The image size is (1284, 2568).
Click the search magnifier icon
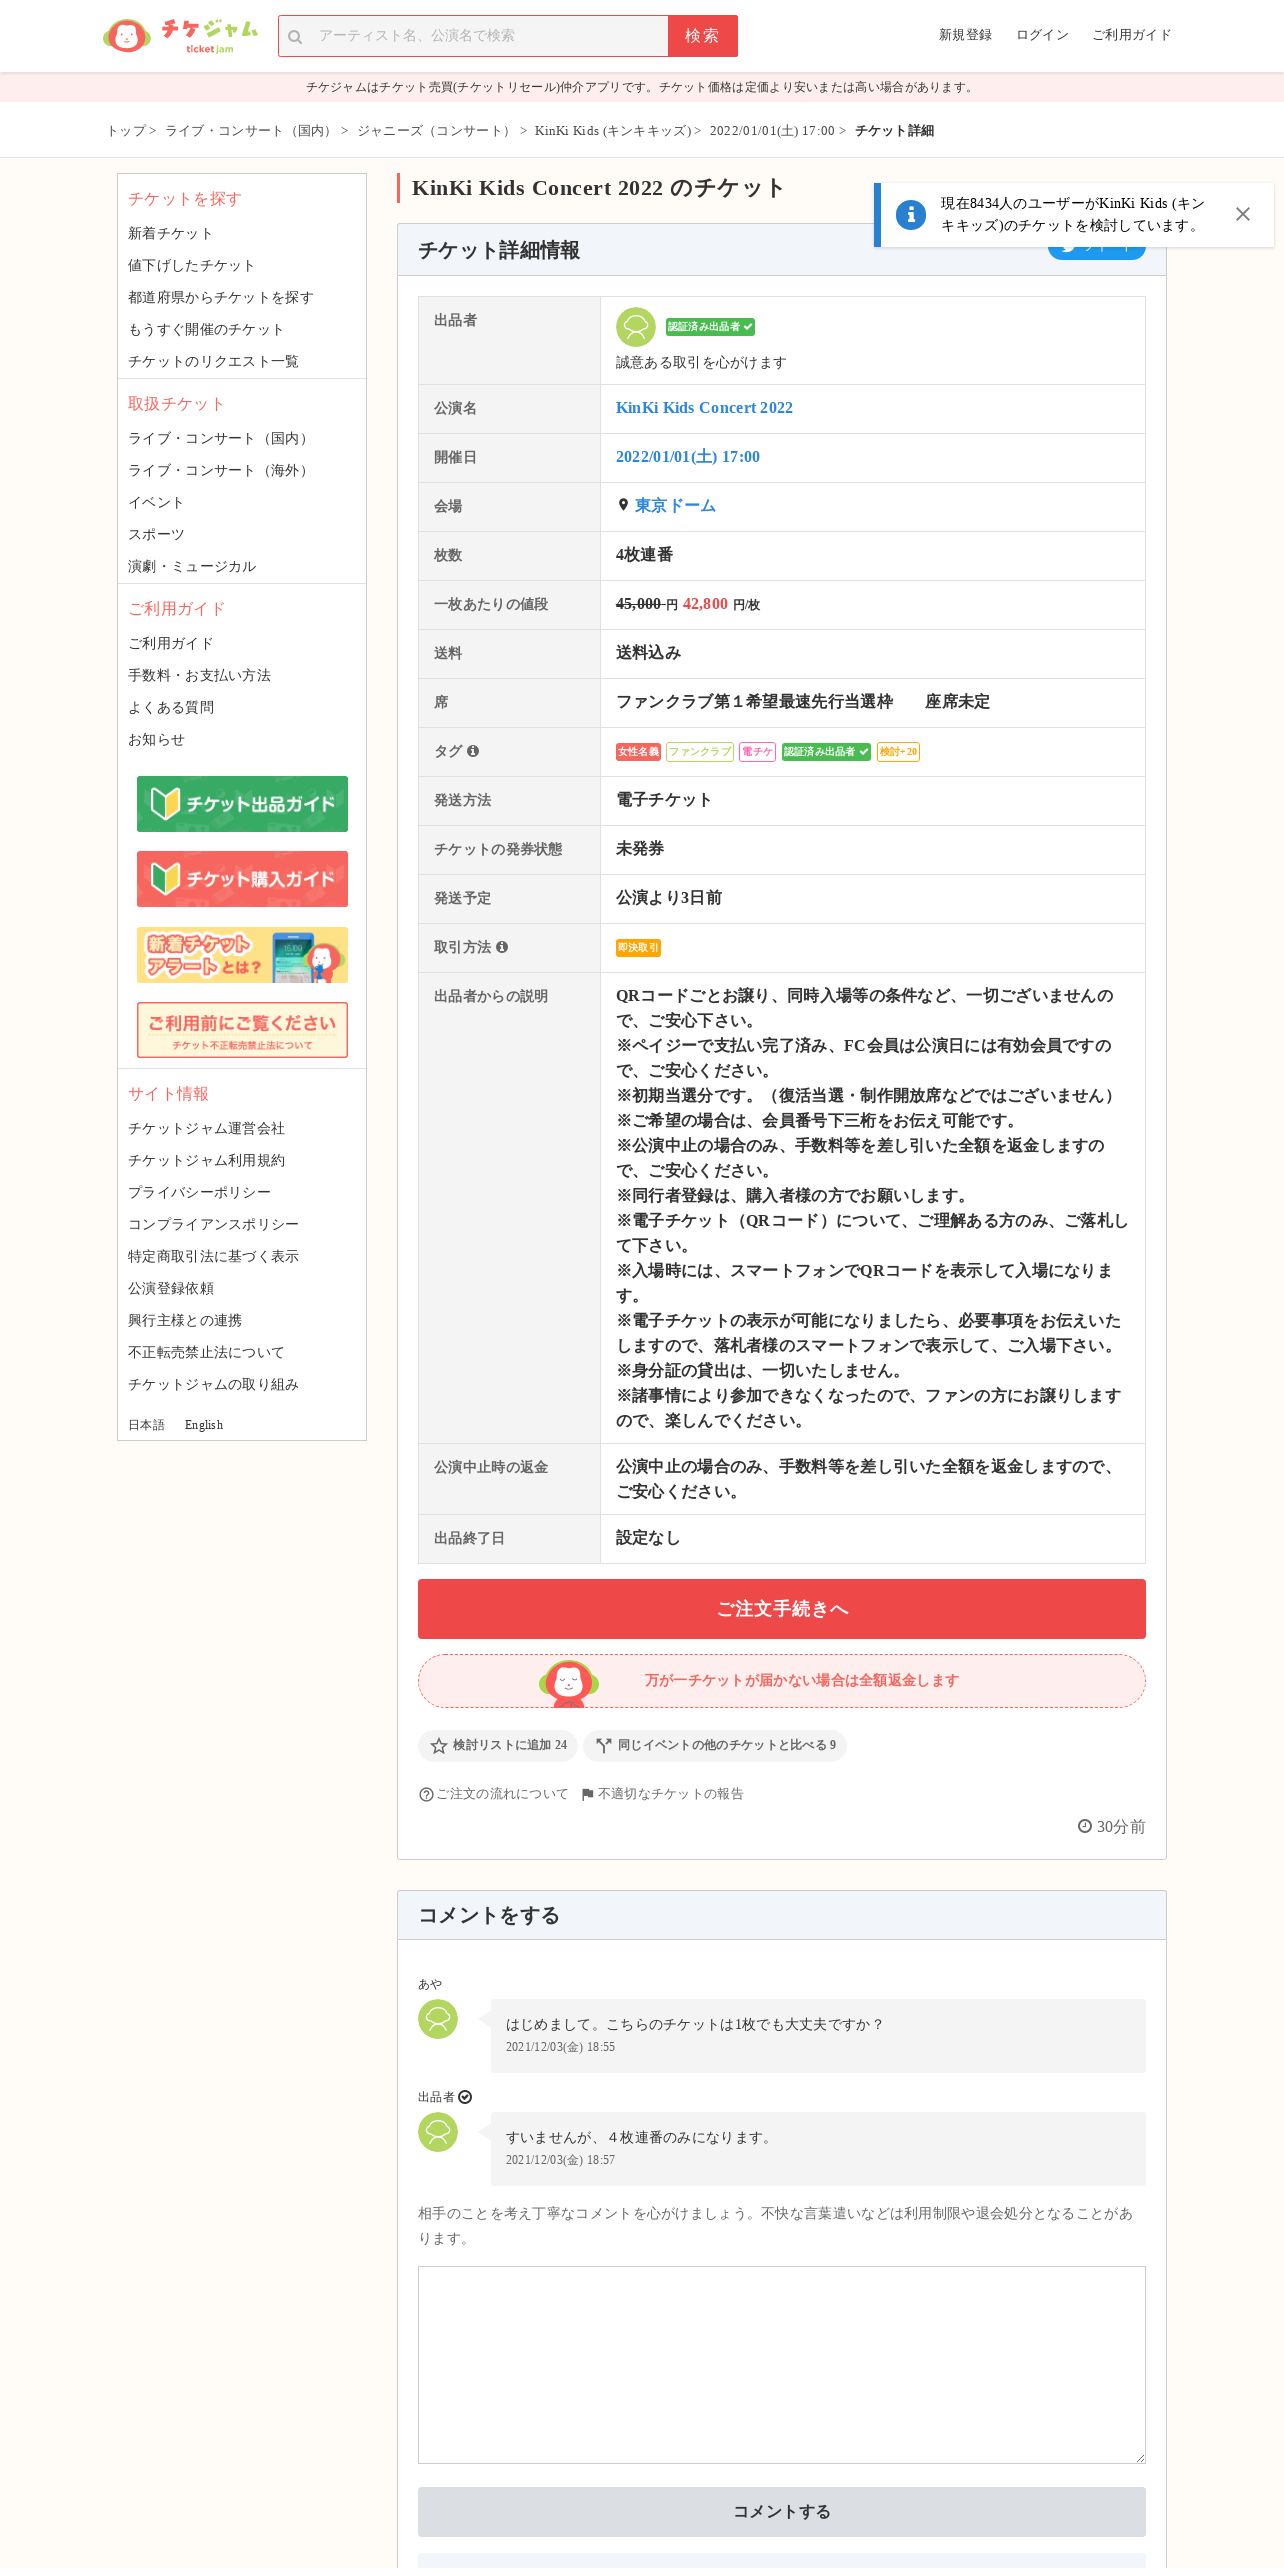(x=295, y=37)
